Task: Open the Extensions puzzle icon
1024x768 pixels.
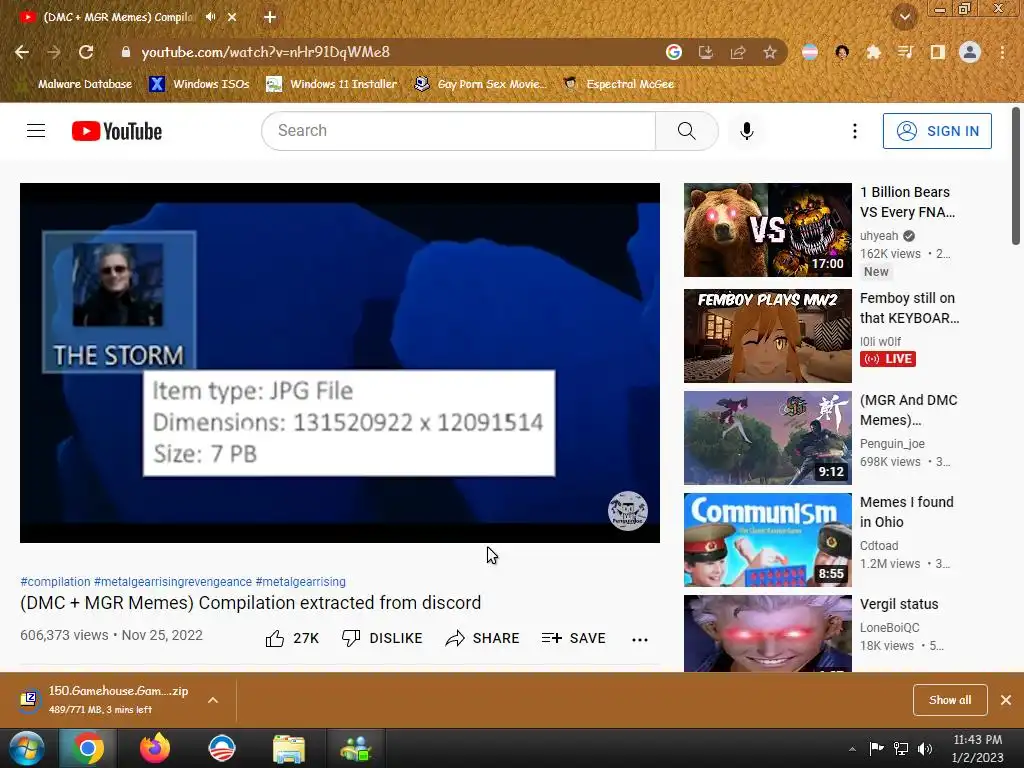Action: pyautogui.click(x=873, y=52)
